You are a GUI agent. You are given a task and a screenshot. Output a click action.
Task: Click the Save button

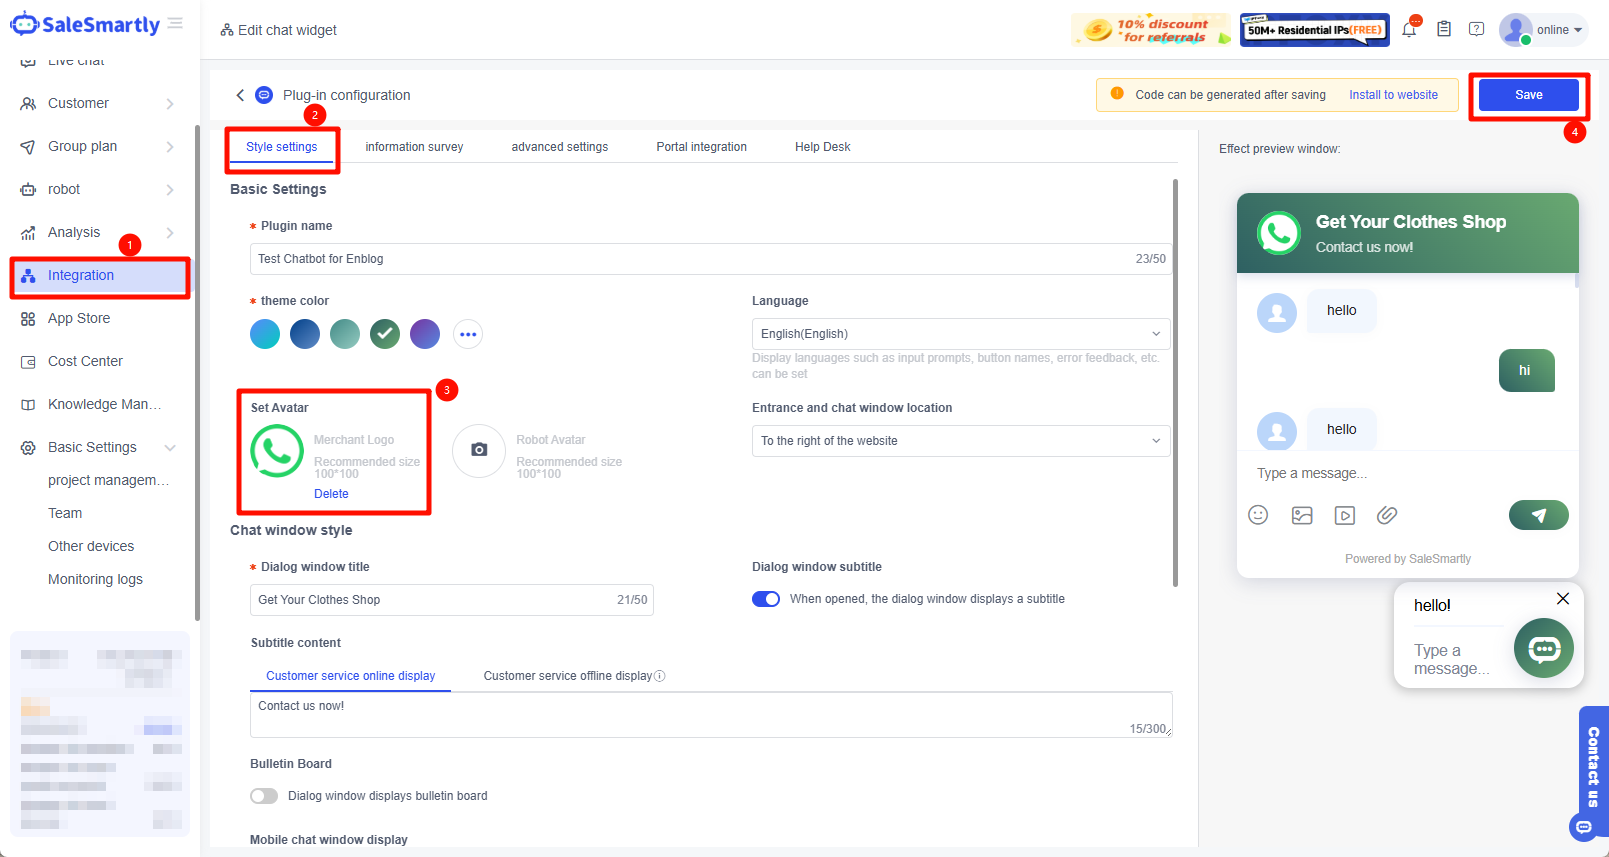[x=1528, y=95]
